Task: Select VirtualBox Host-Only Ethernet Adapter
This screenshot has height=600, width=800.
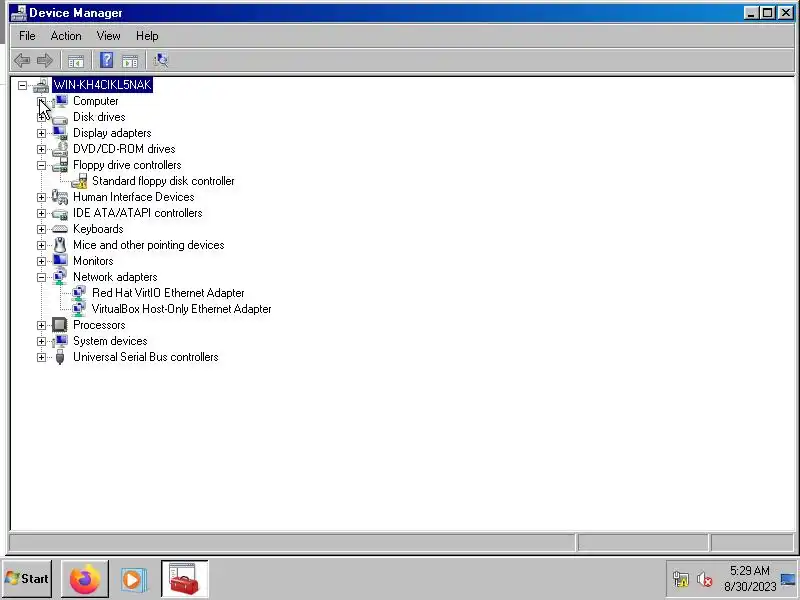Action: pyautogui.click(x=182, y=309)
